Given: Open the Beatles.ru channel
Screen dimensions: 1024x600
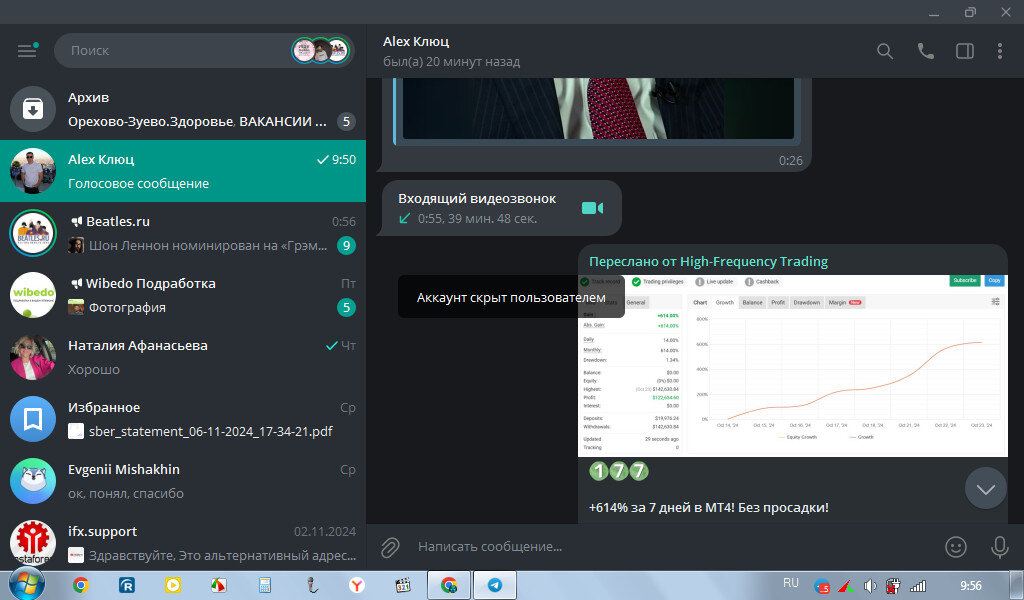Looking at the screenshot, I should (x=183, y=233).
